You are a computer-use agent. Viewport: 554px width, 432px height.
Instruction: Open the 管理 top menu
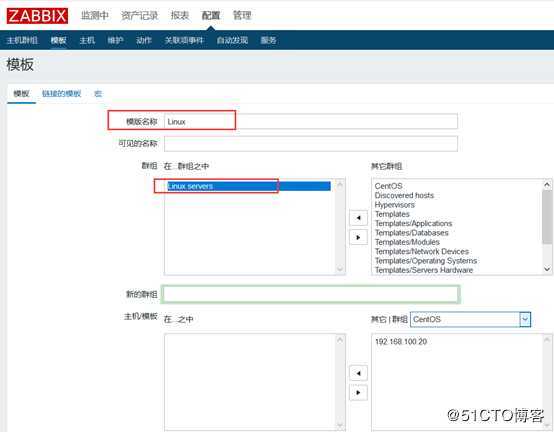coord(242,15)
